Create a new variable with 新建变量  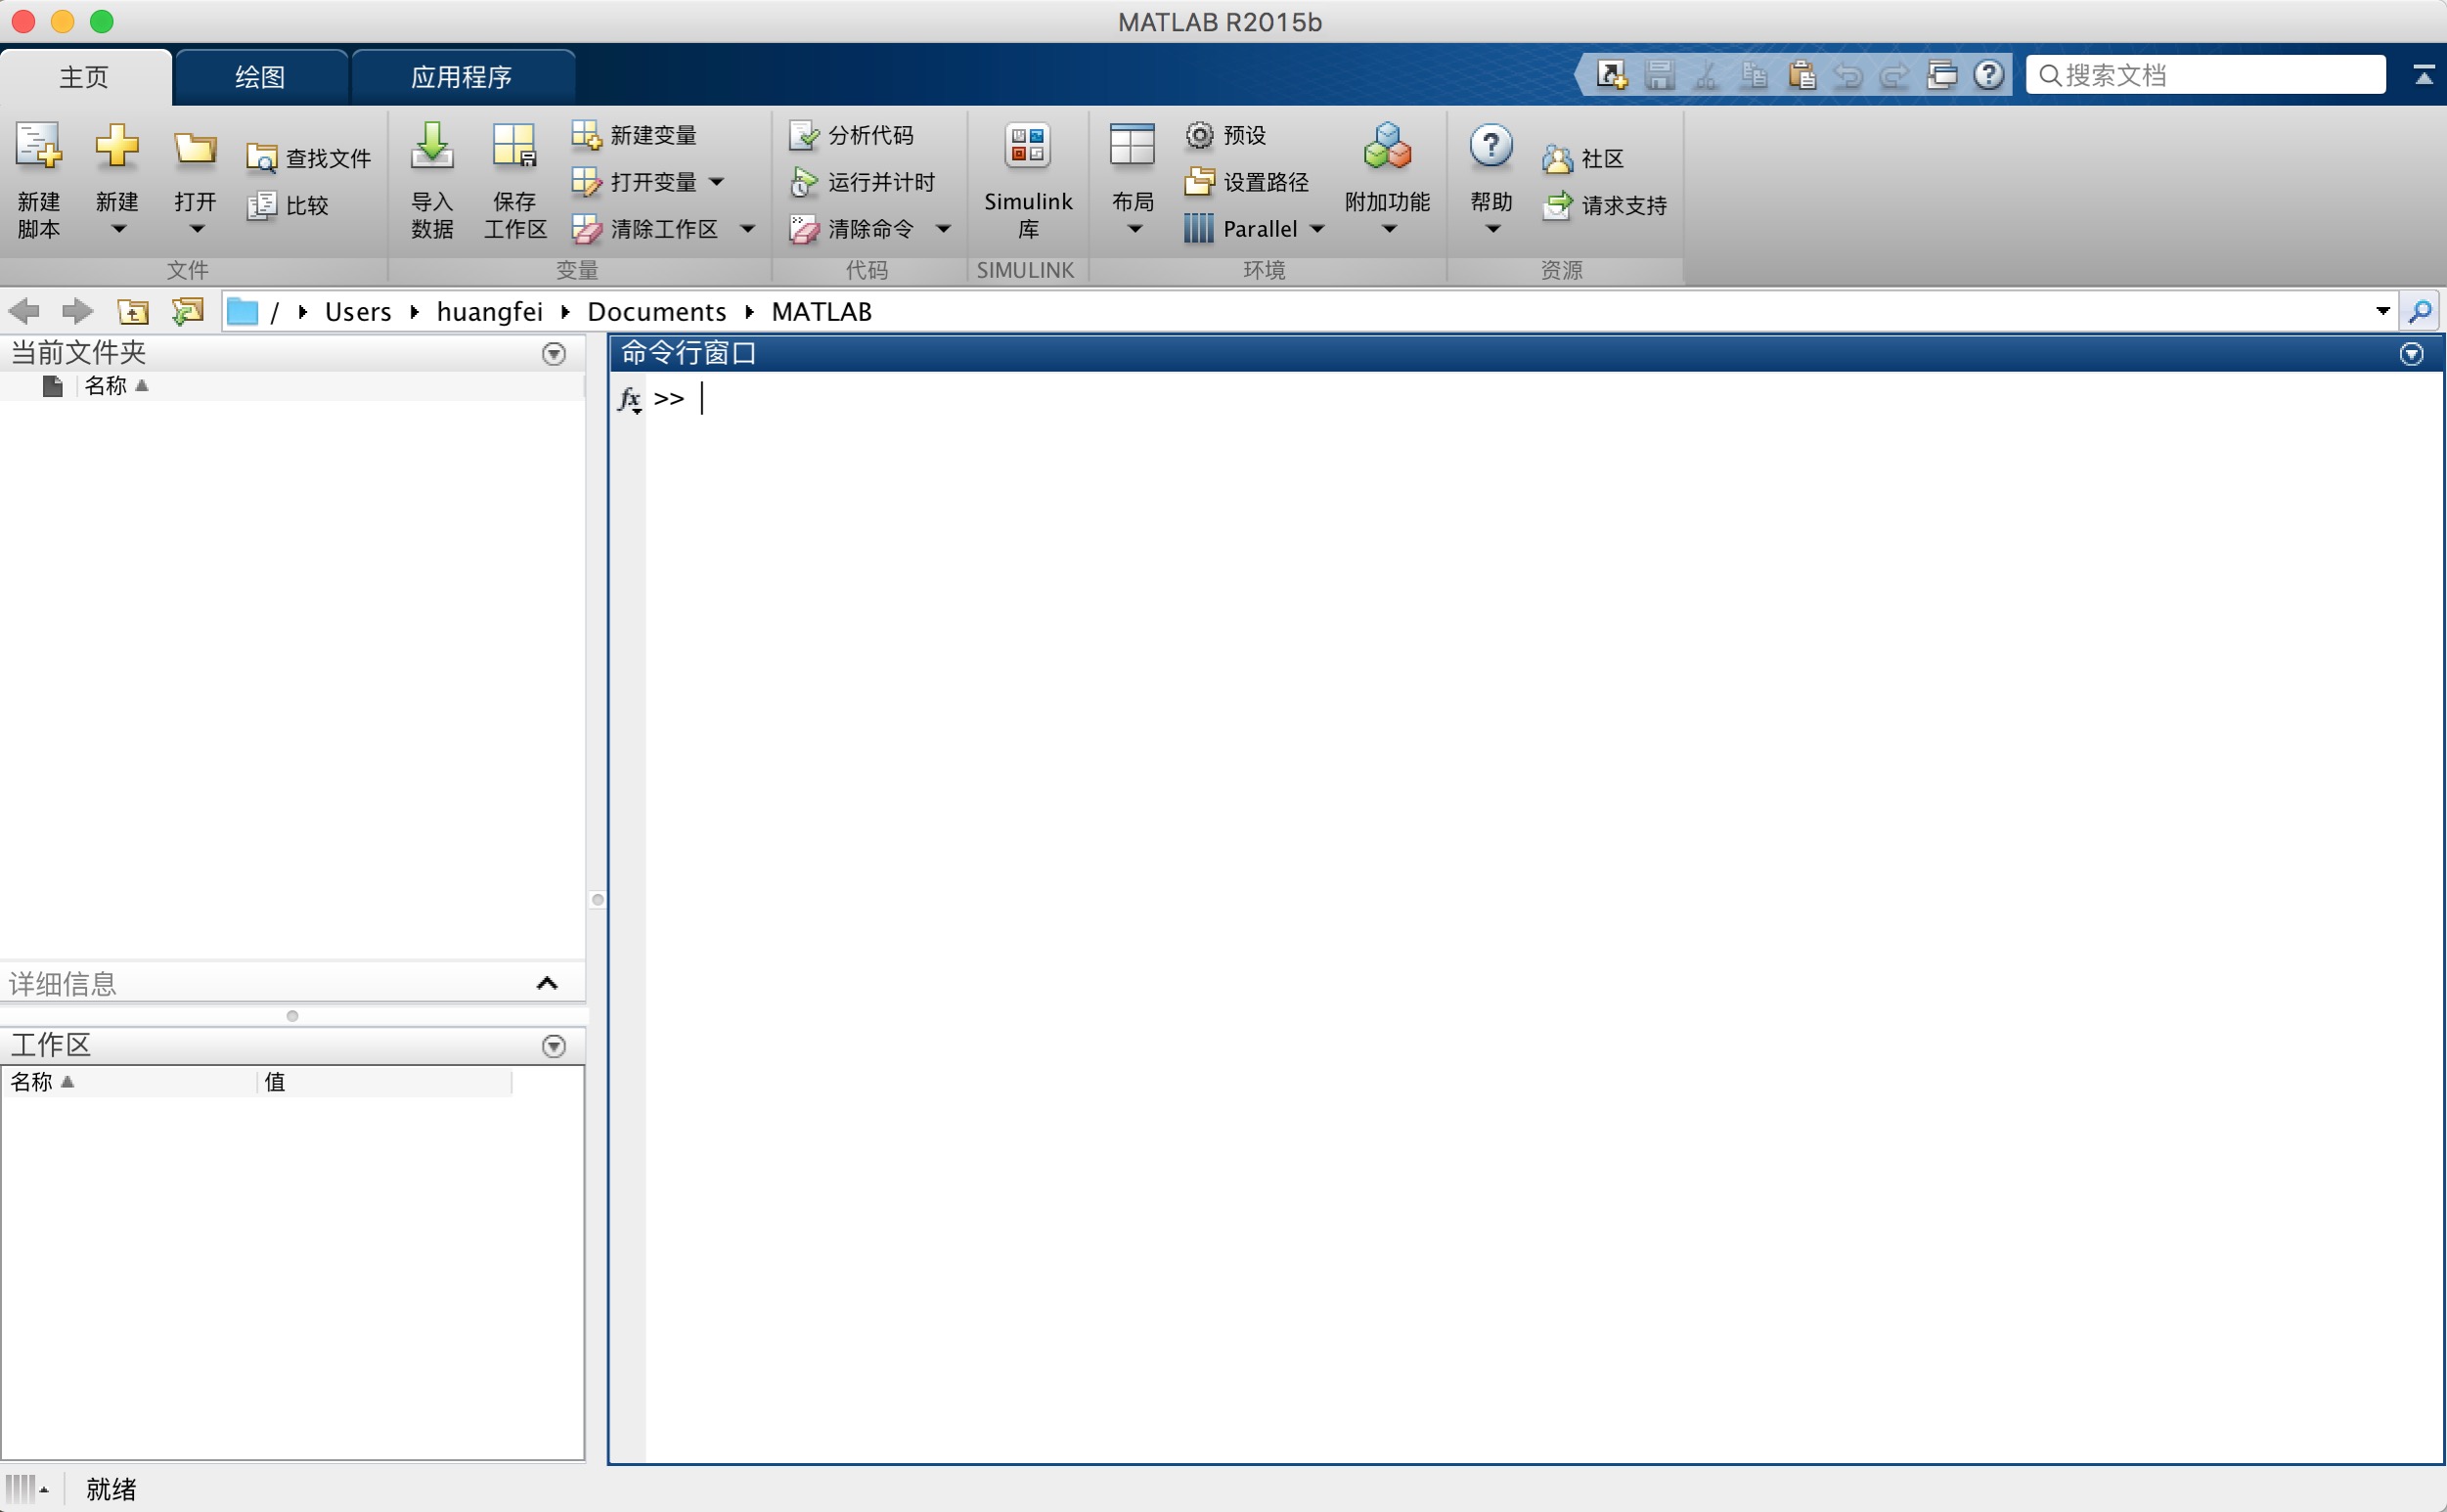(634, 134)
